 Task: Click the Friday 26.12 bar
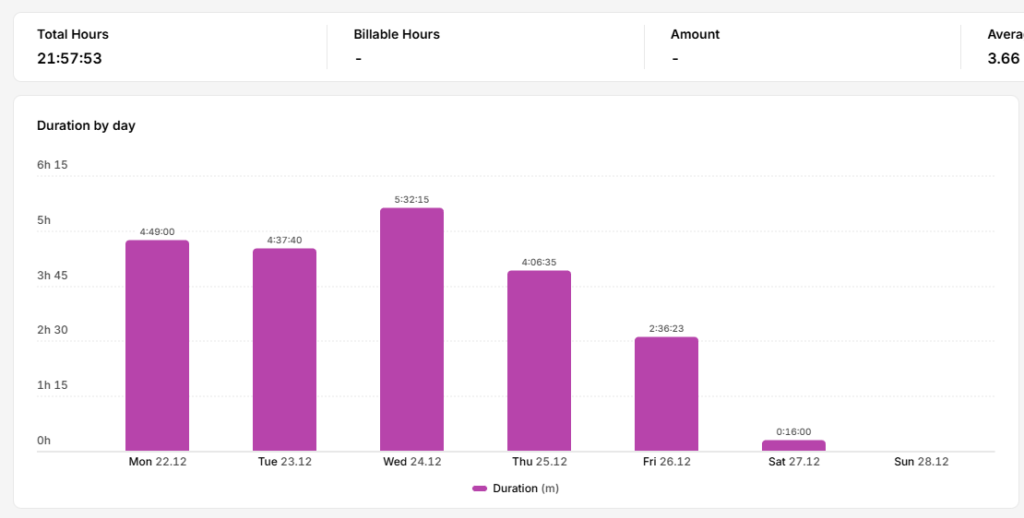[667, 394]
